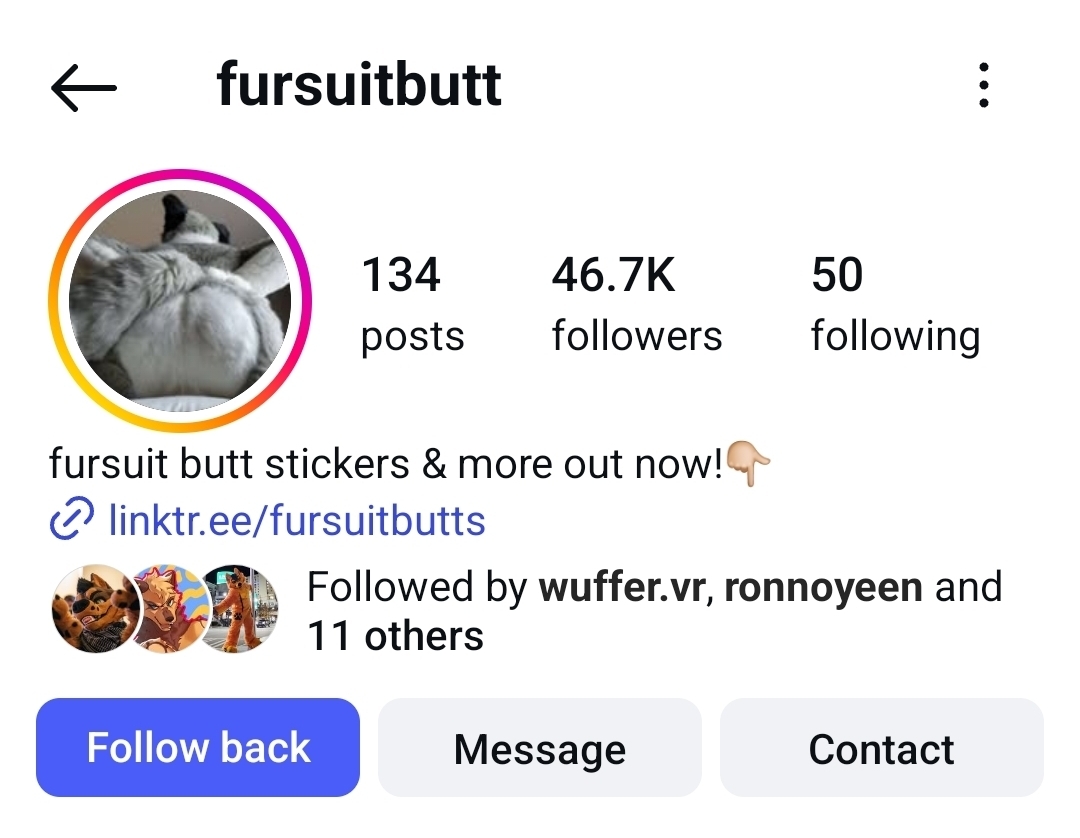This screenshot has height=838, width=1080.
Task: Click the link chain icon
Action: (x=72, y=518)
